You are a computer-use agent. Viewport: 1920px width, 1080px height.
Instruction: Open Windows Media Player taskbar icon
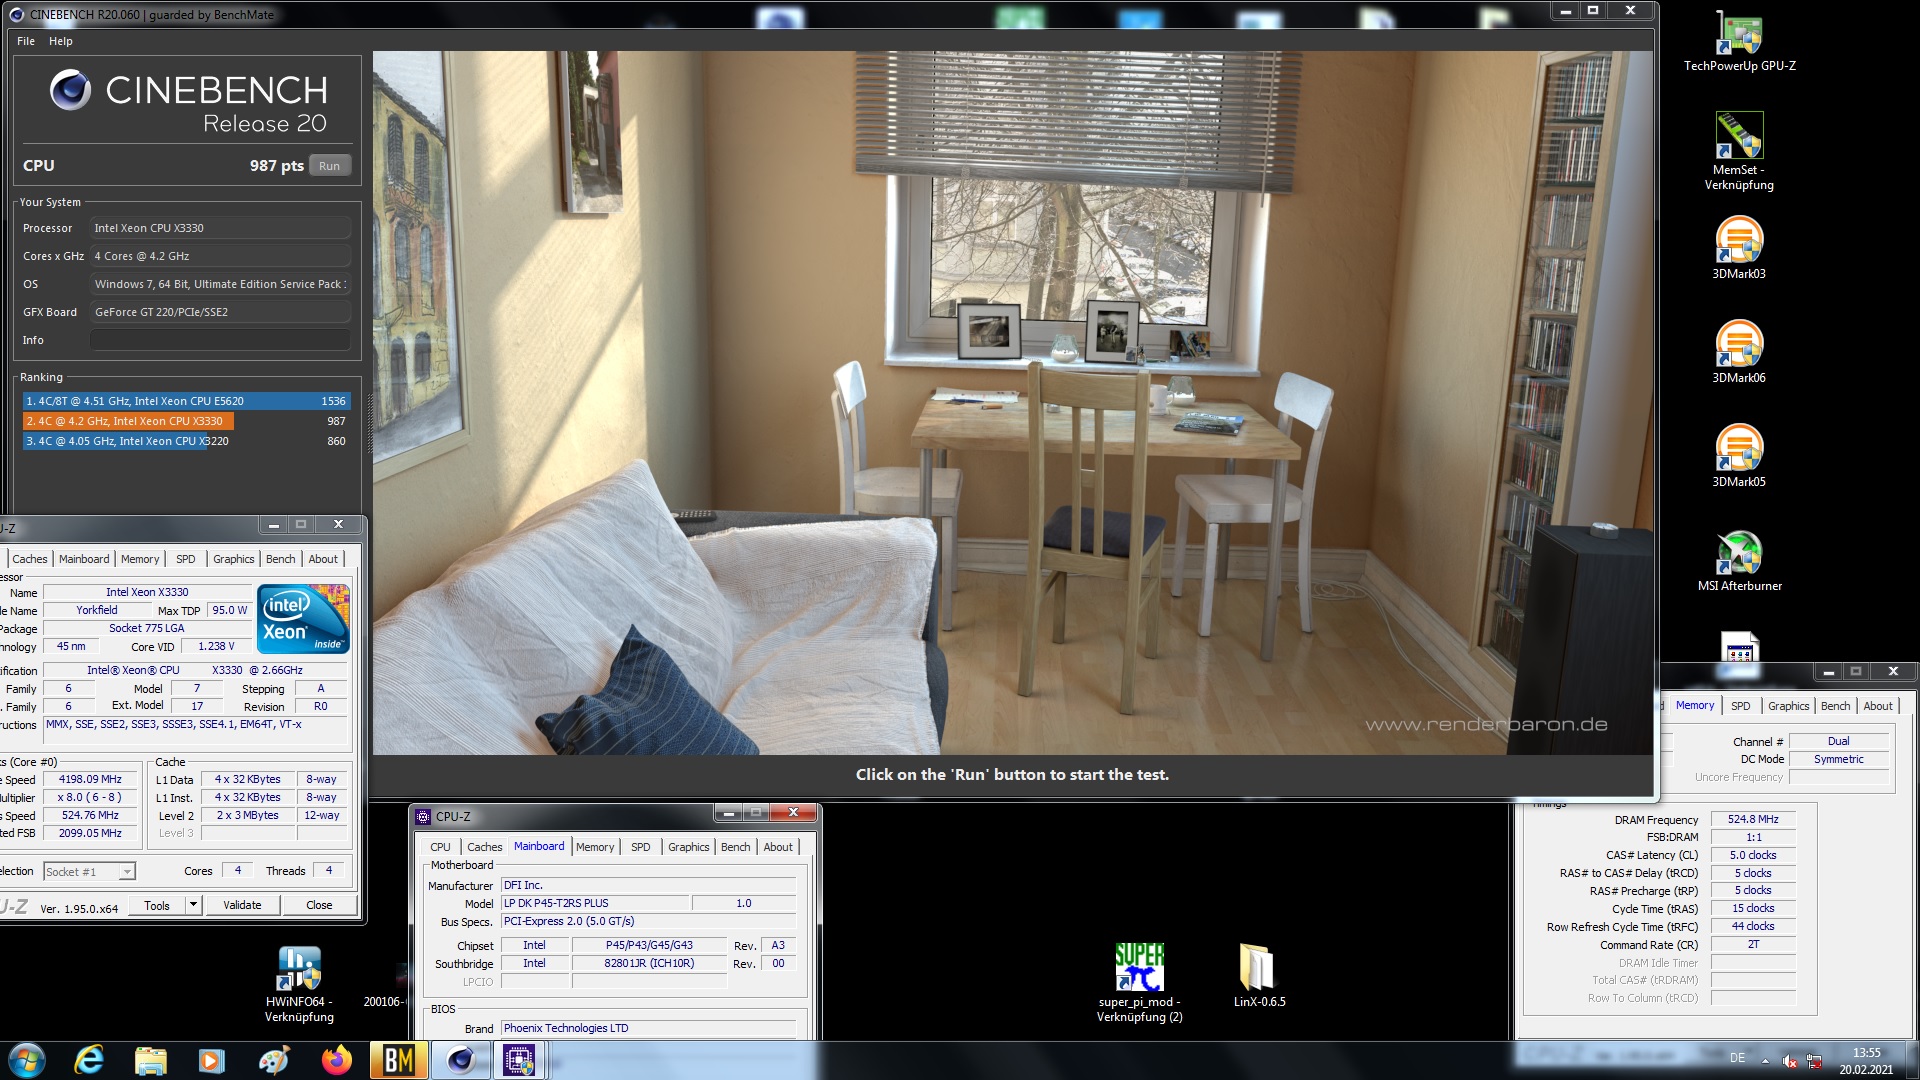(212, 1060)
